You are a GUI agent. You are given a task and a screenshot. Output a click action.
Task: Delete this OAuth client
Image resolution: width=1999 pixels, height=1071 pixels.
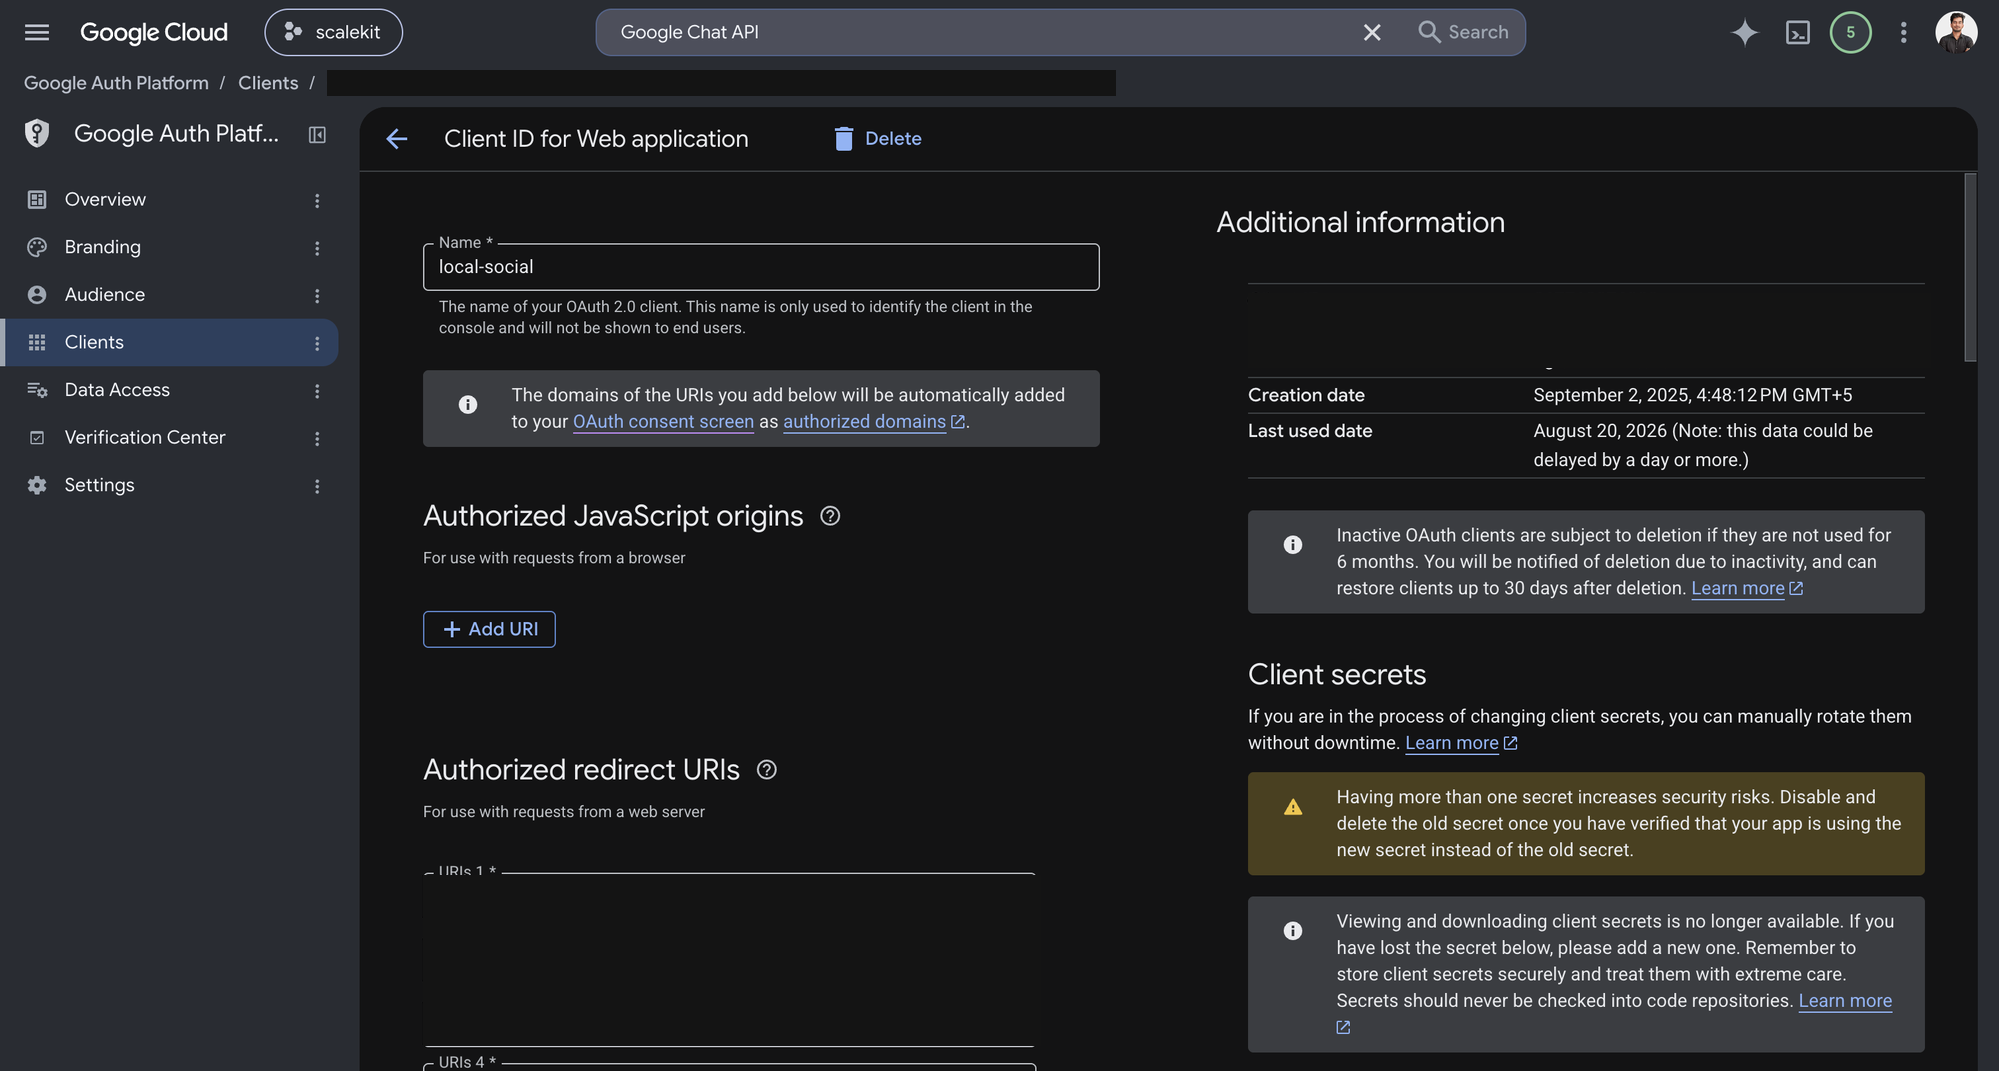[878, 139]
